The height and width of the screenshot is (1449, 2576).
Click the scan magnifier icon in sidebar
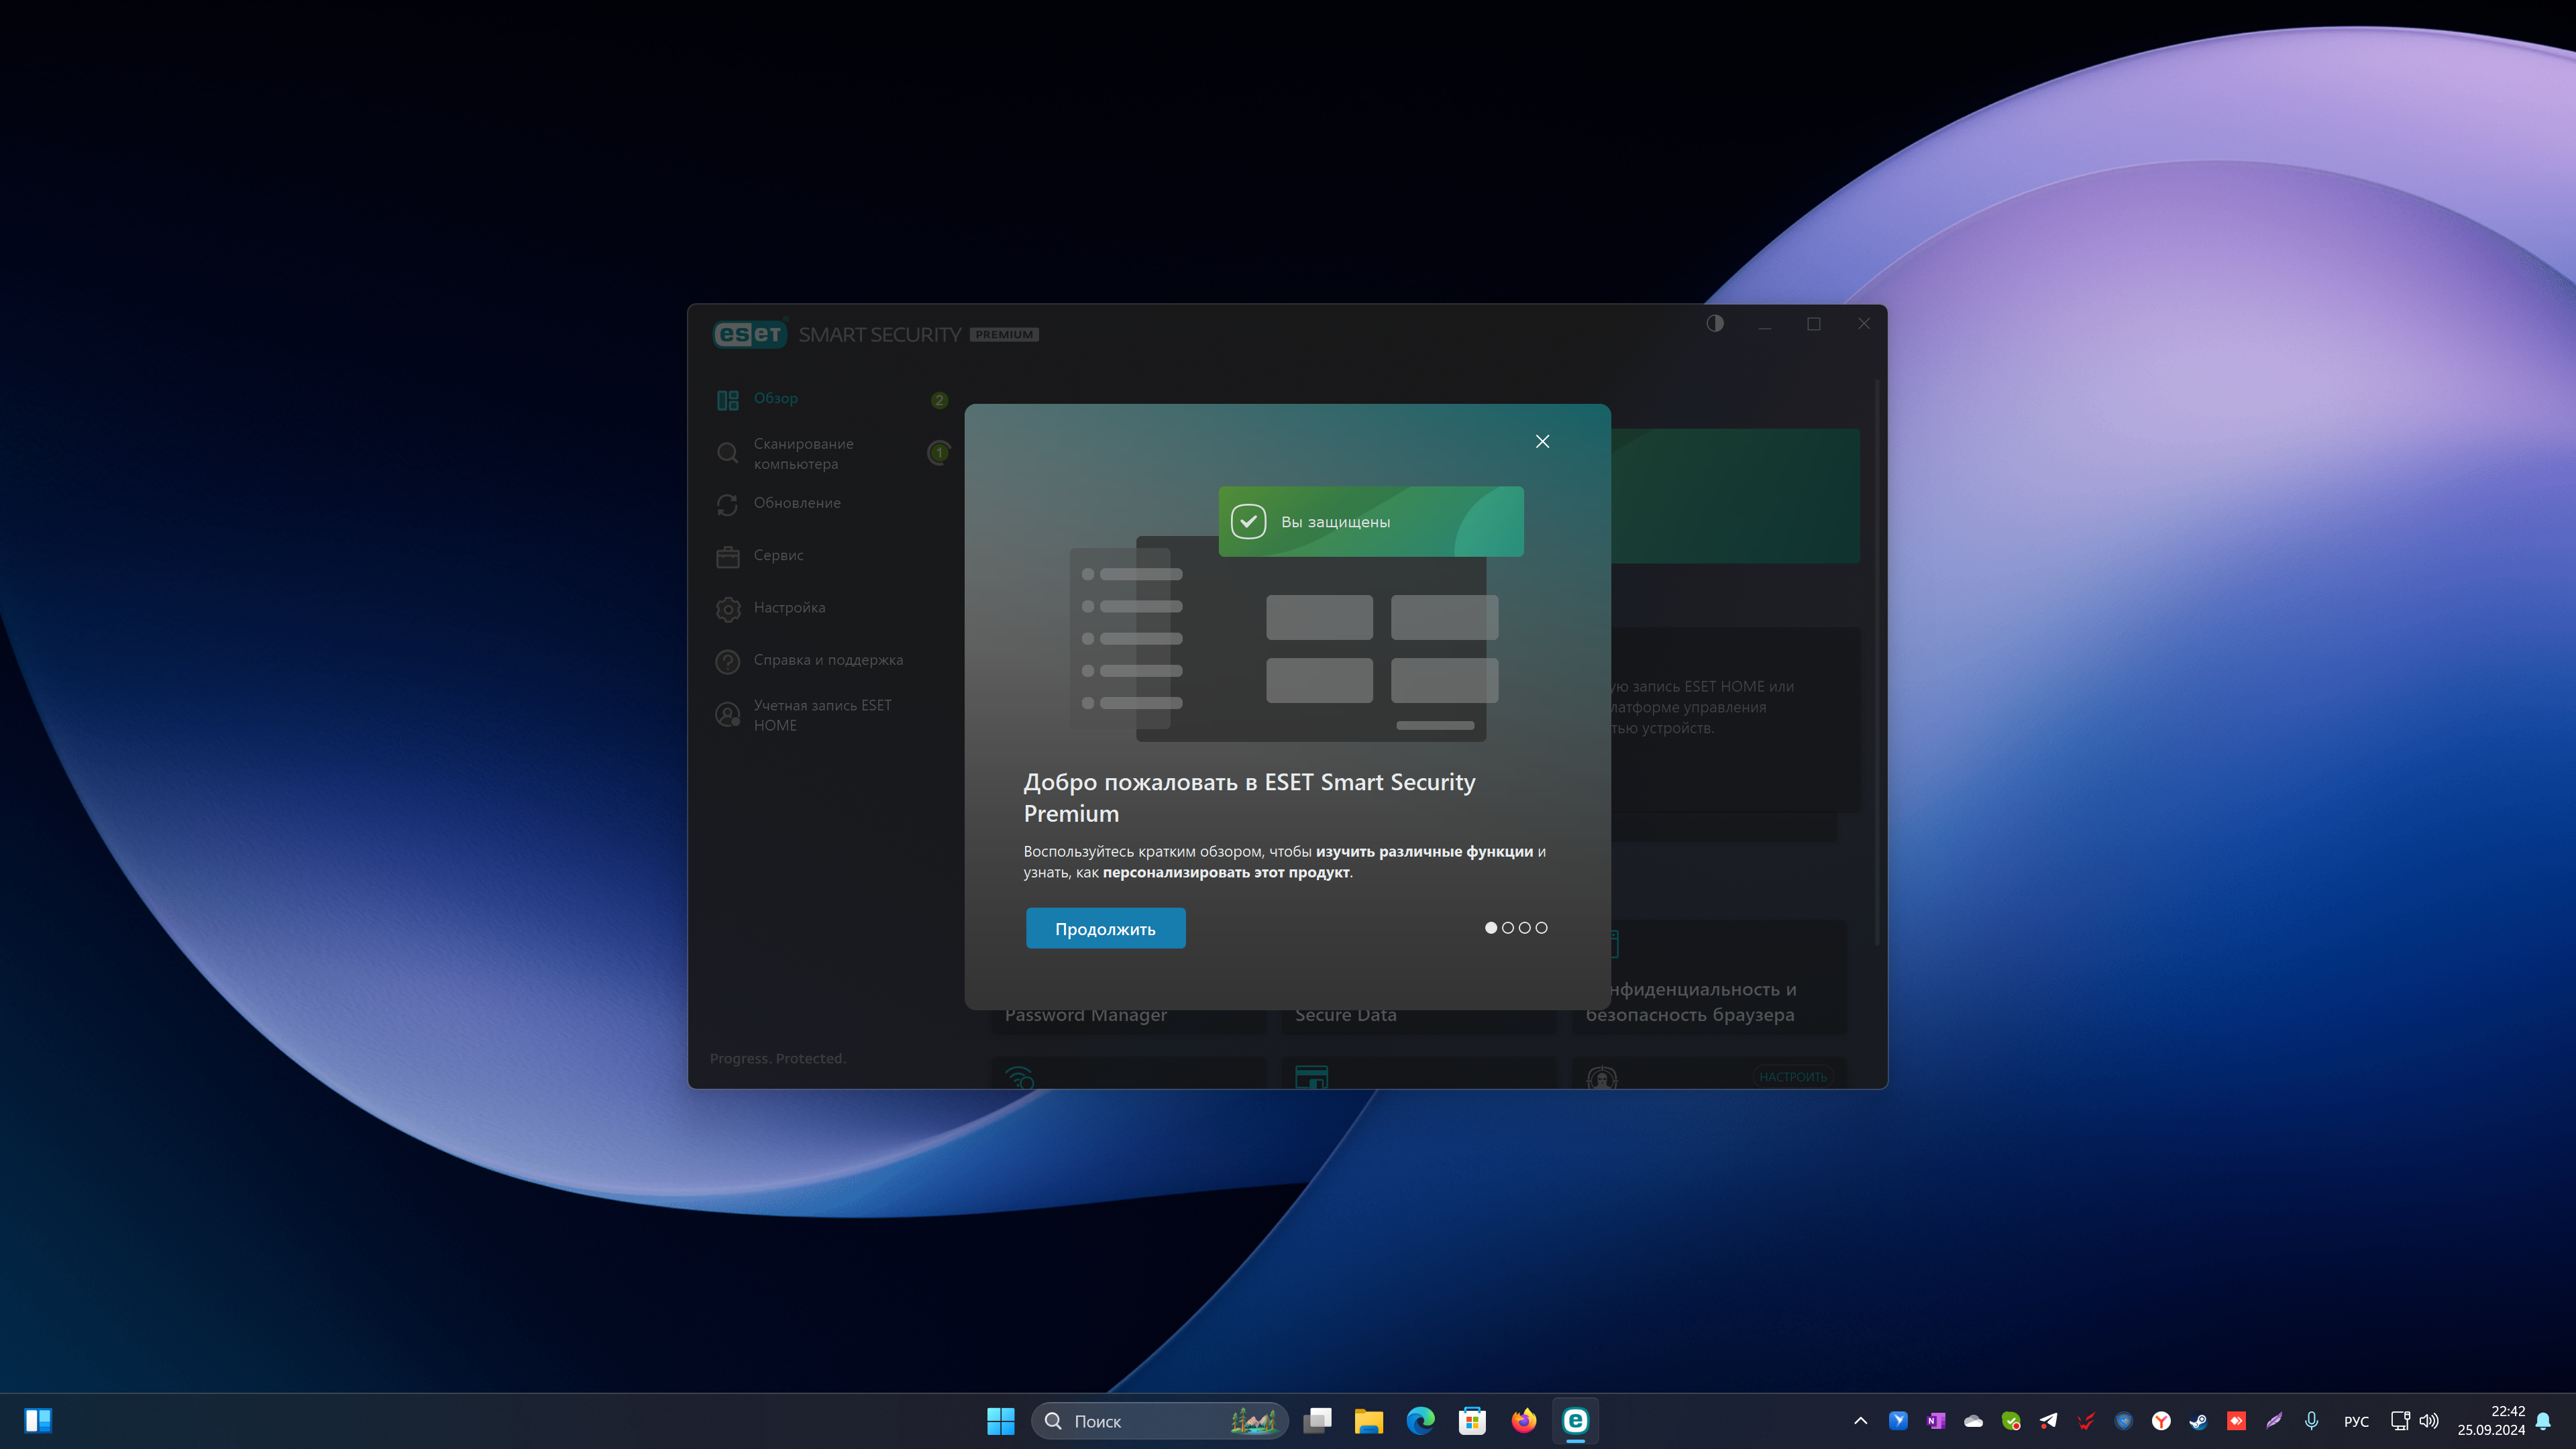pos(727,453)
